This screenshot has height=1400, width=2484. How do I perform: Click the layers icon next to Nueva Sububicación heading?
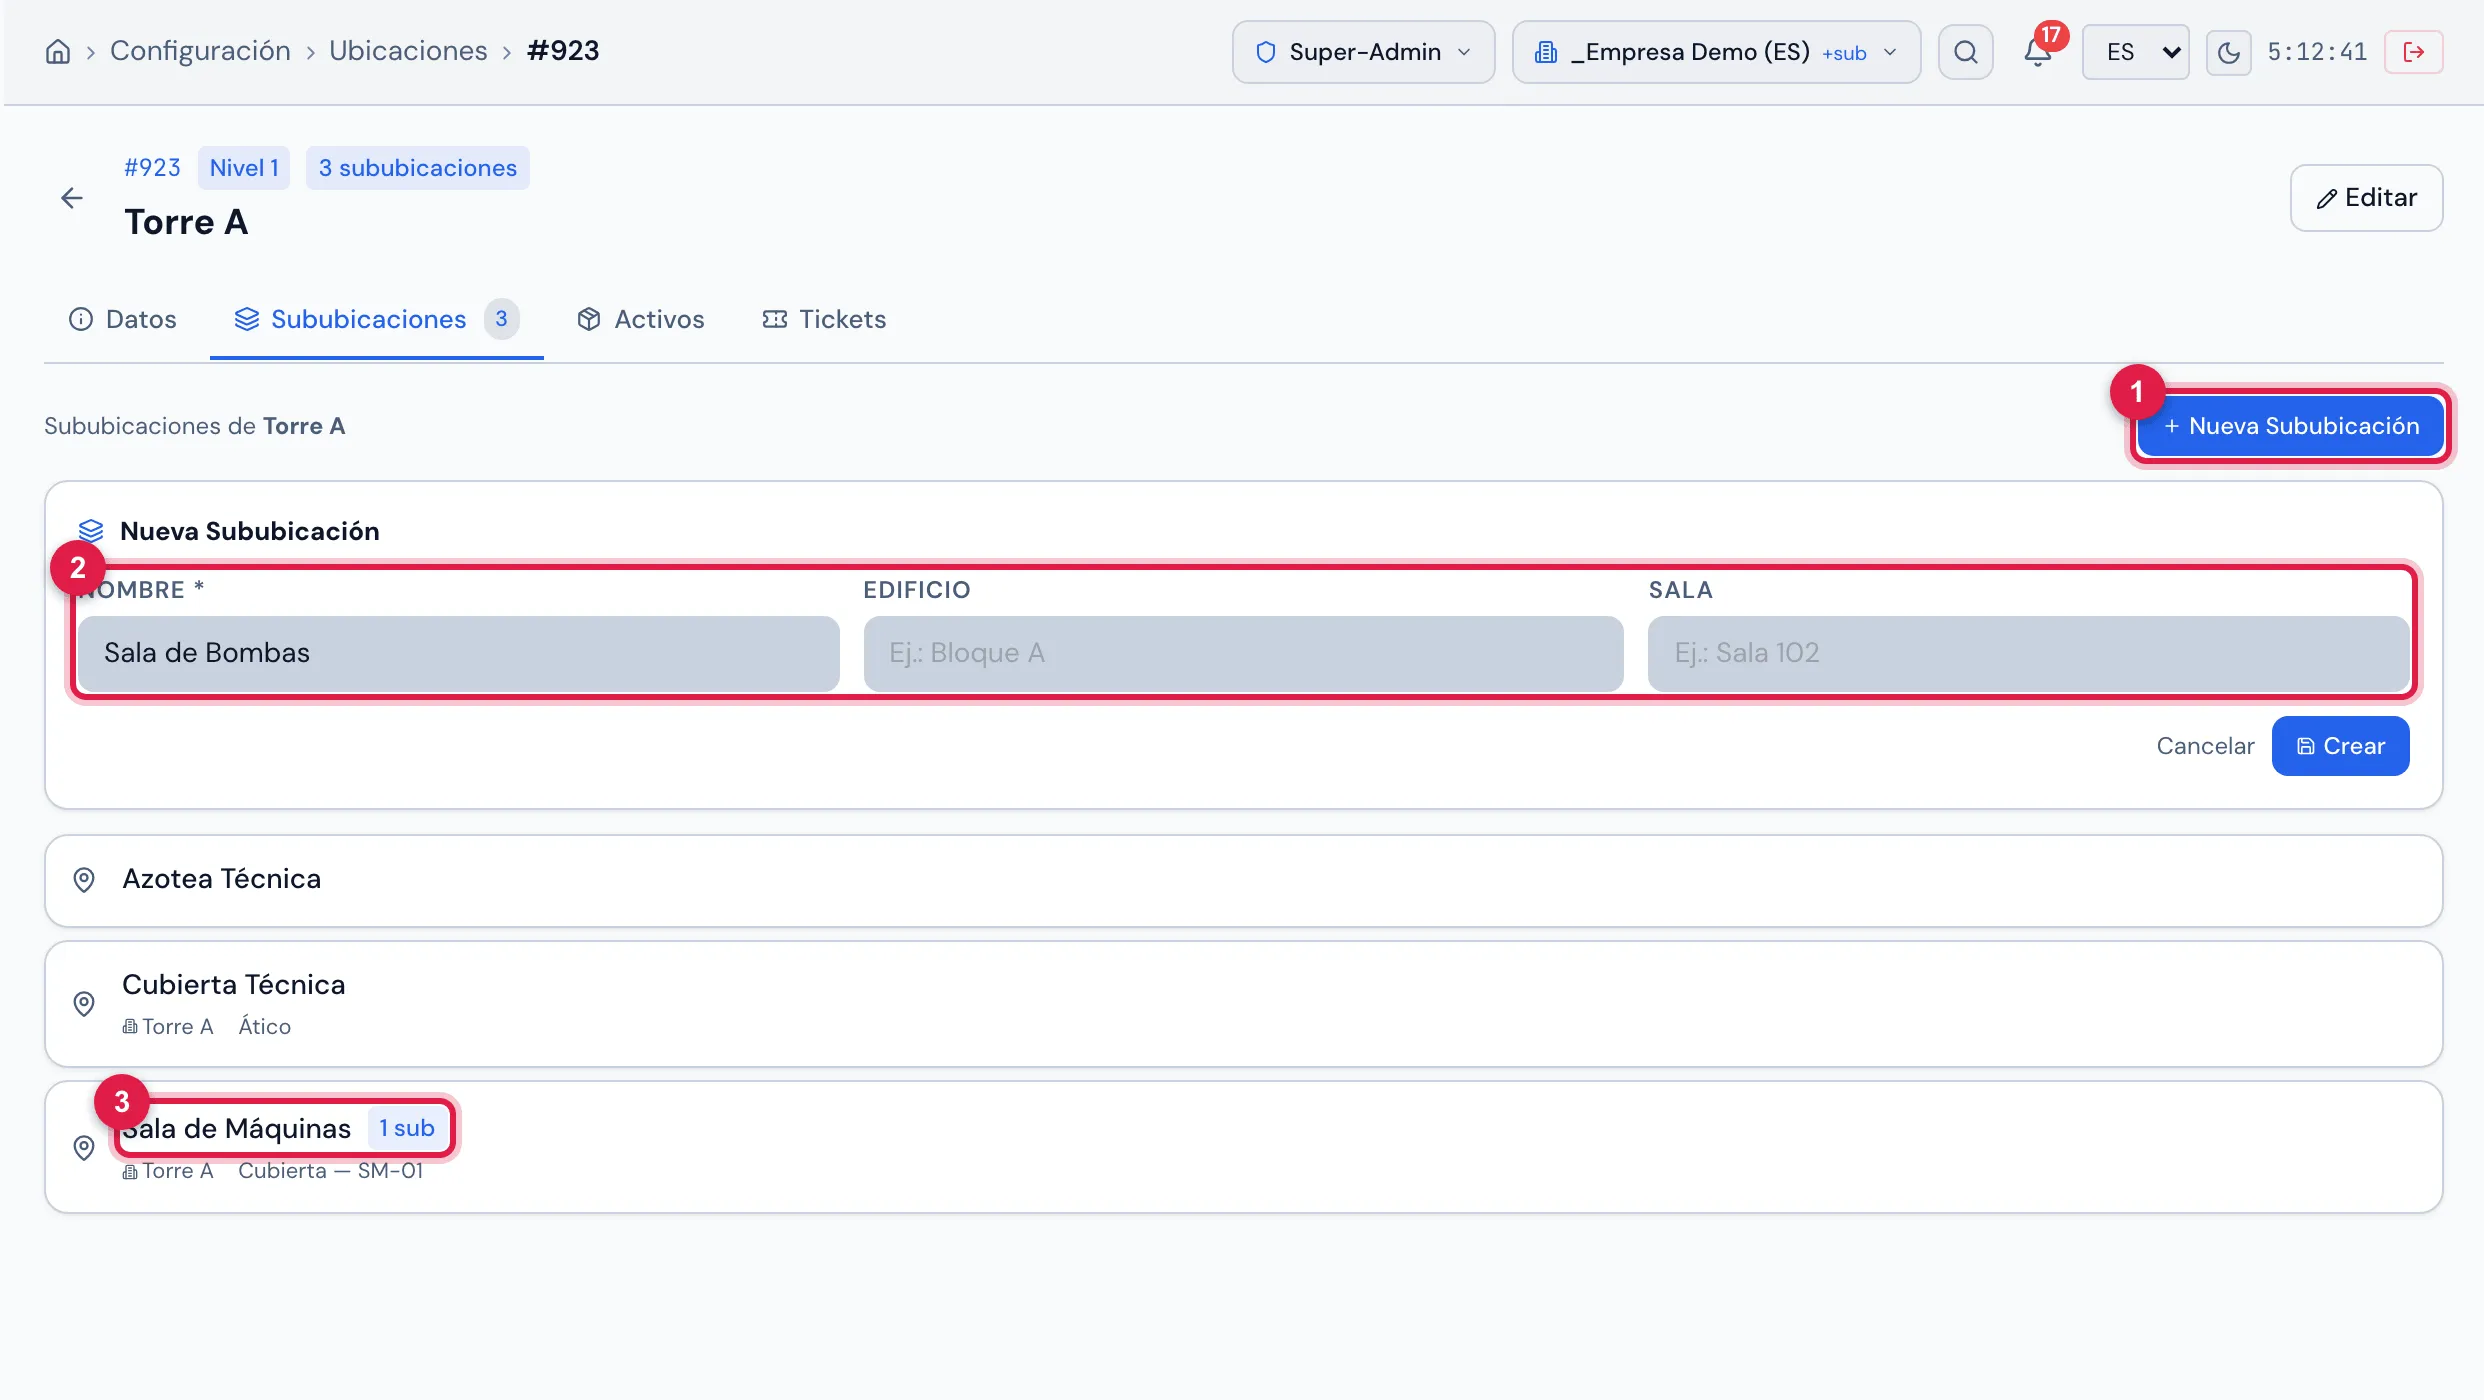[x=91, y=531]
